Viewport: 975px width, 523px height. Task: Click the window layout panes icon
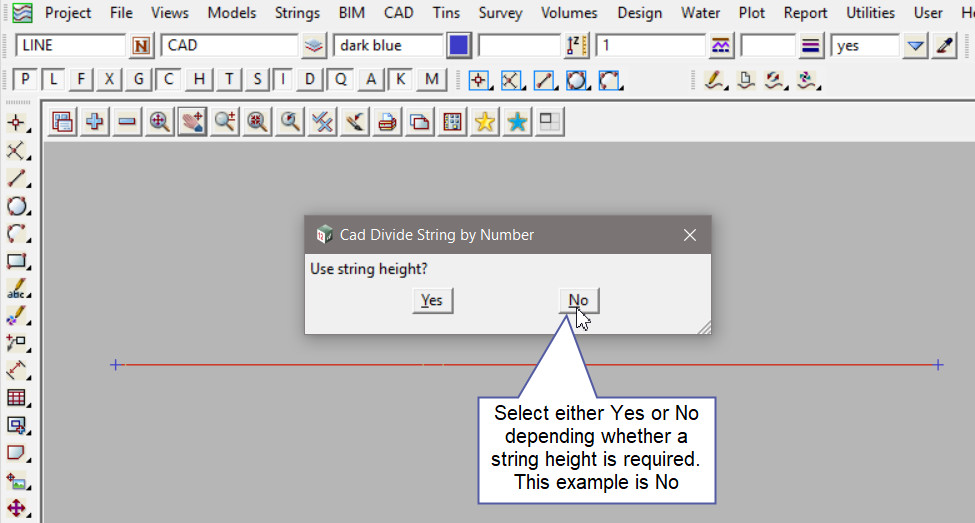(x=549, y=122)
